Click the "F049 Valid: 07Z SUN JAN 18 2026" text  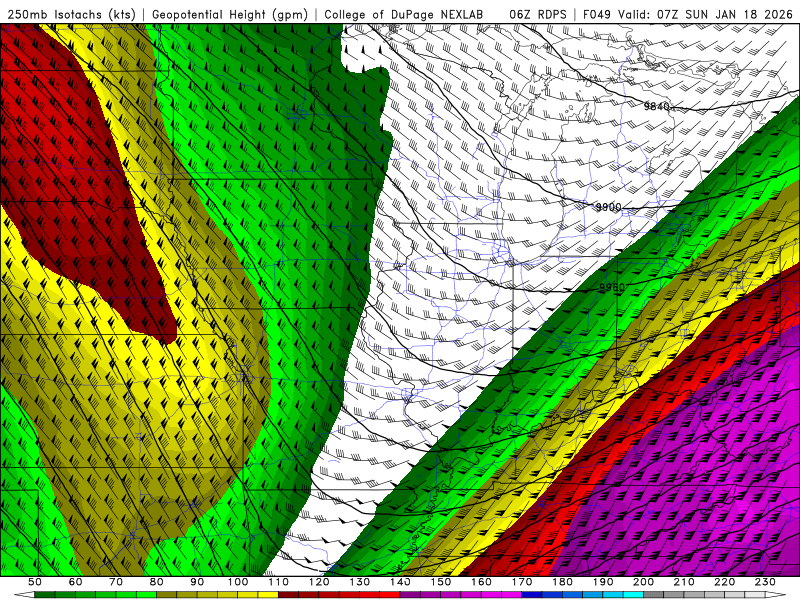click(688, 14)
